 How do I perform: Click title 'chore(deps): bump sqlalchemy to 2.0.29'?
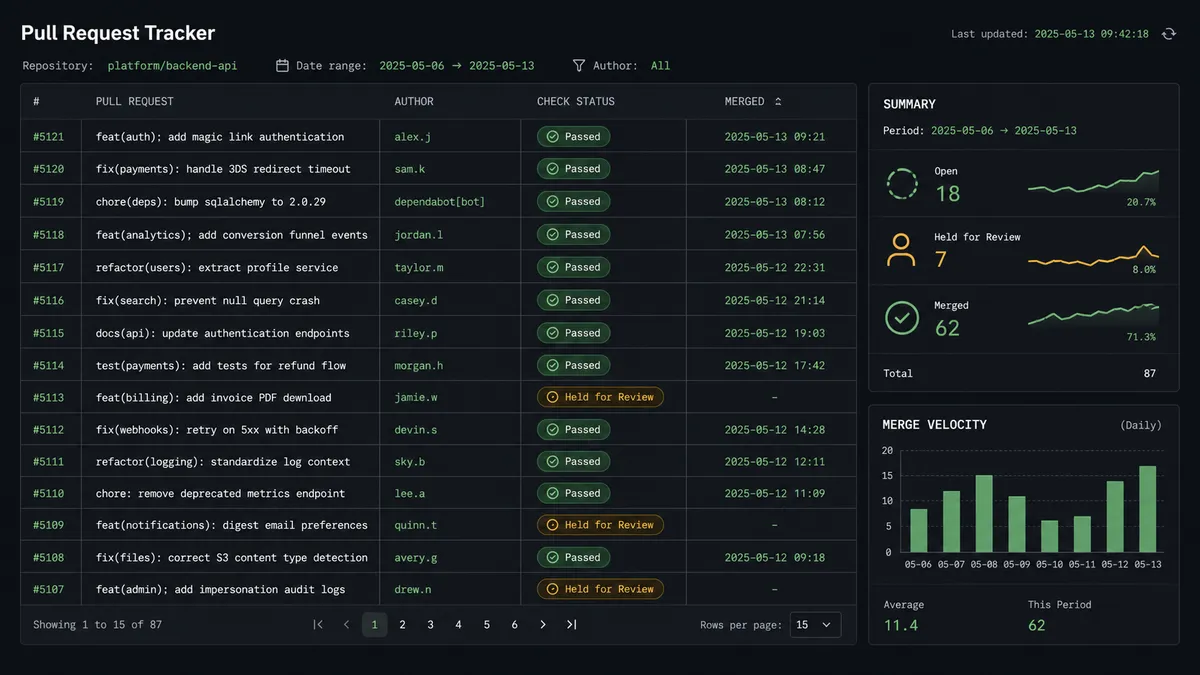click(x=211, y=201)
